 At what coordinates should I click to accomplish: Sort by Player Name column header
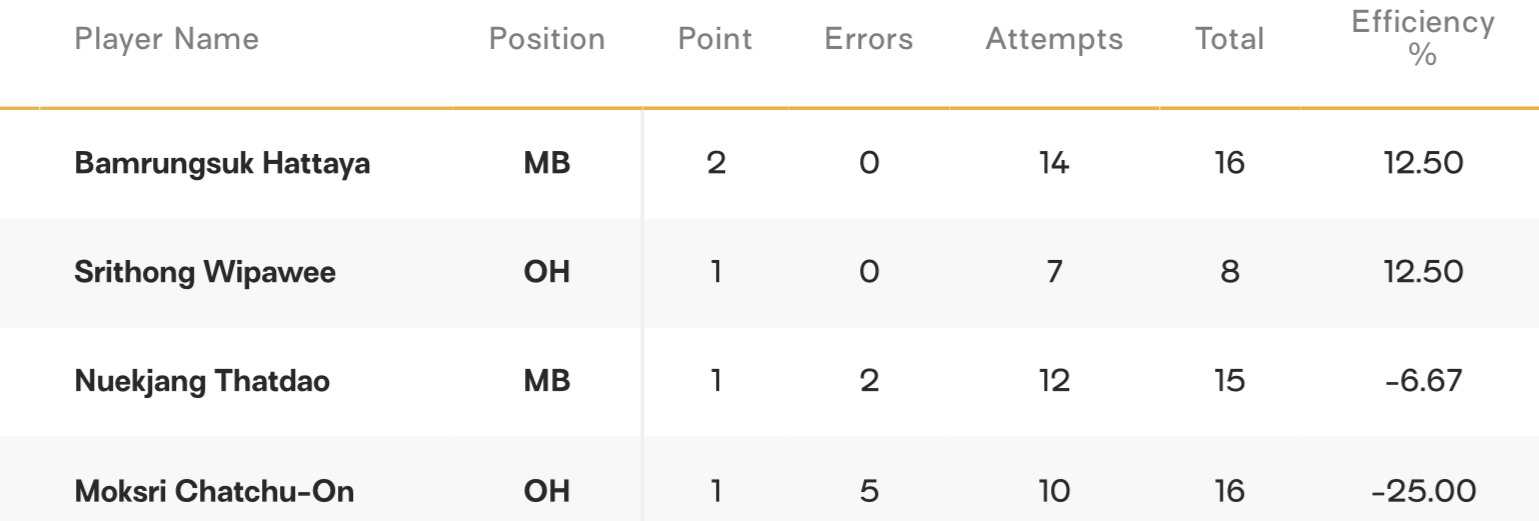[167, 40]
